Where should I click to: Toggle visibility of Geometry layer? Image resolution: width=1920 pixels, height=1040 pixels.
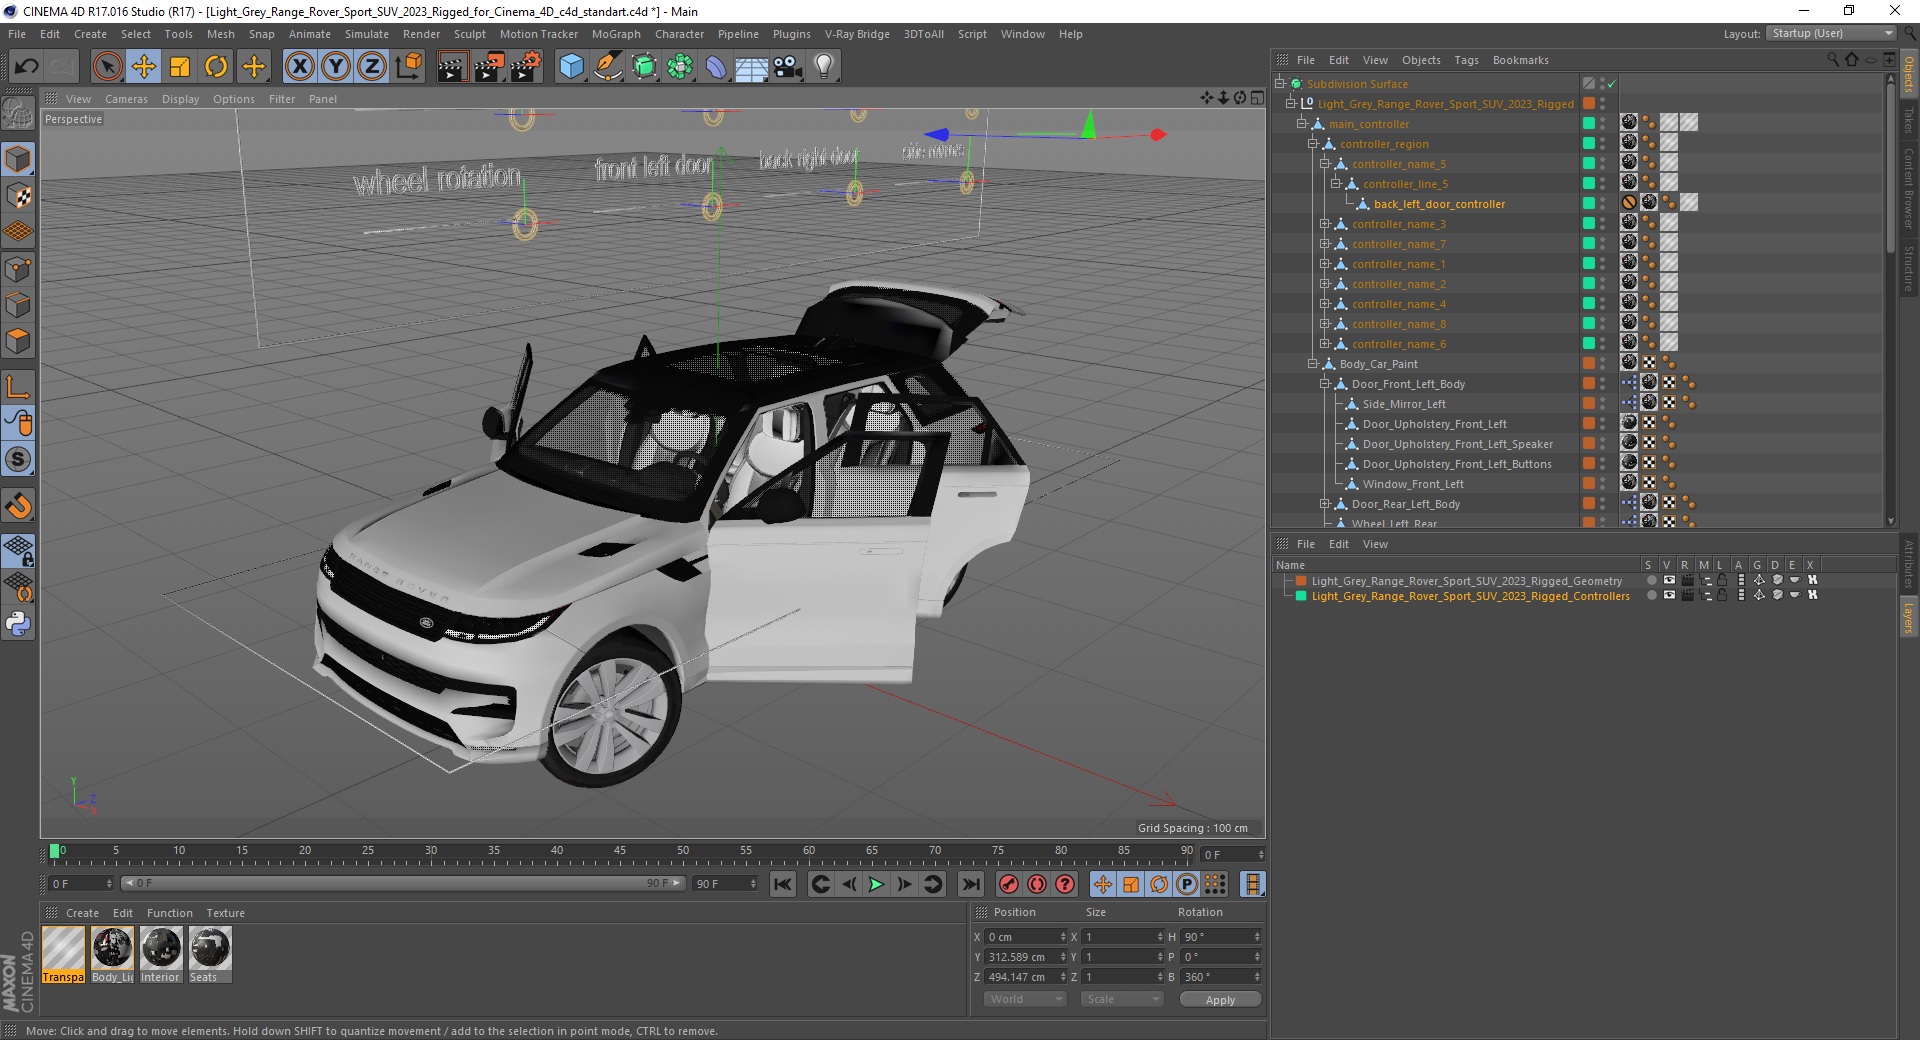click(1668, 581)
